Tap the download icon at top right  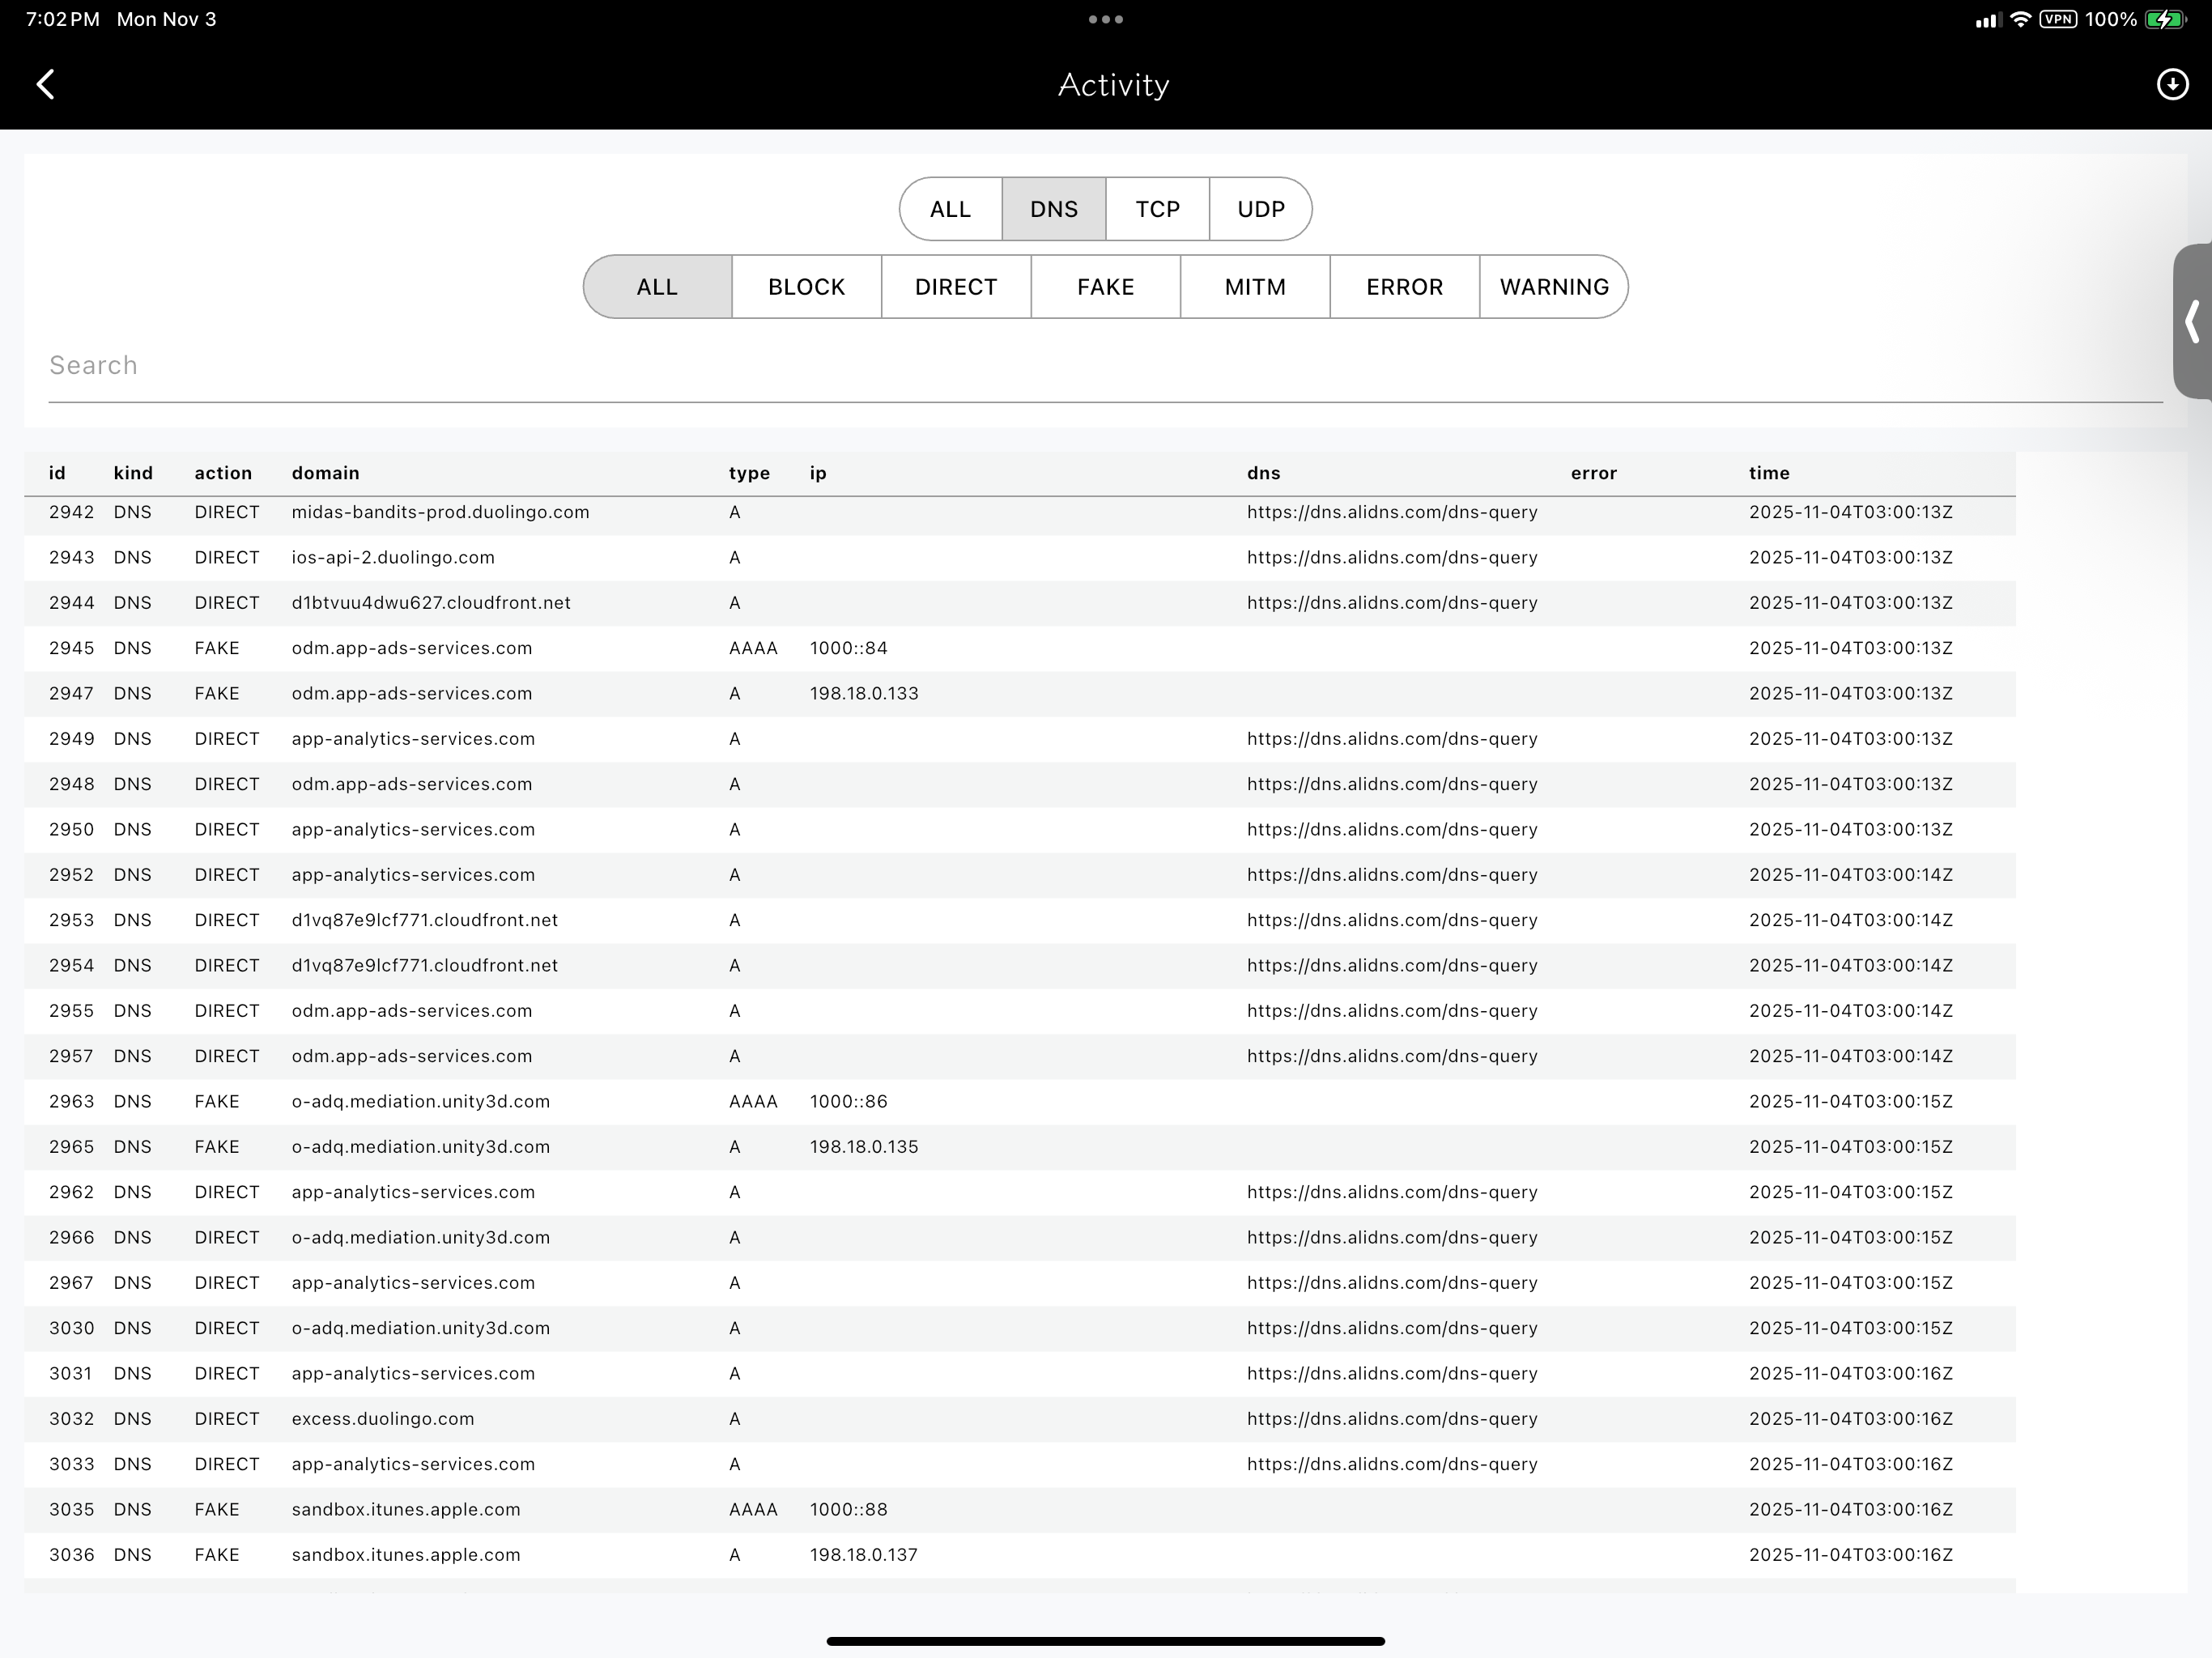point(2172,84)
